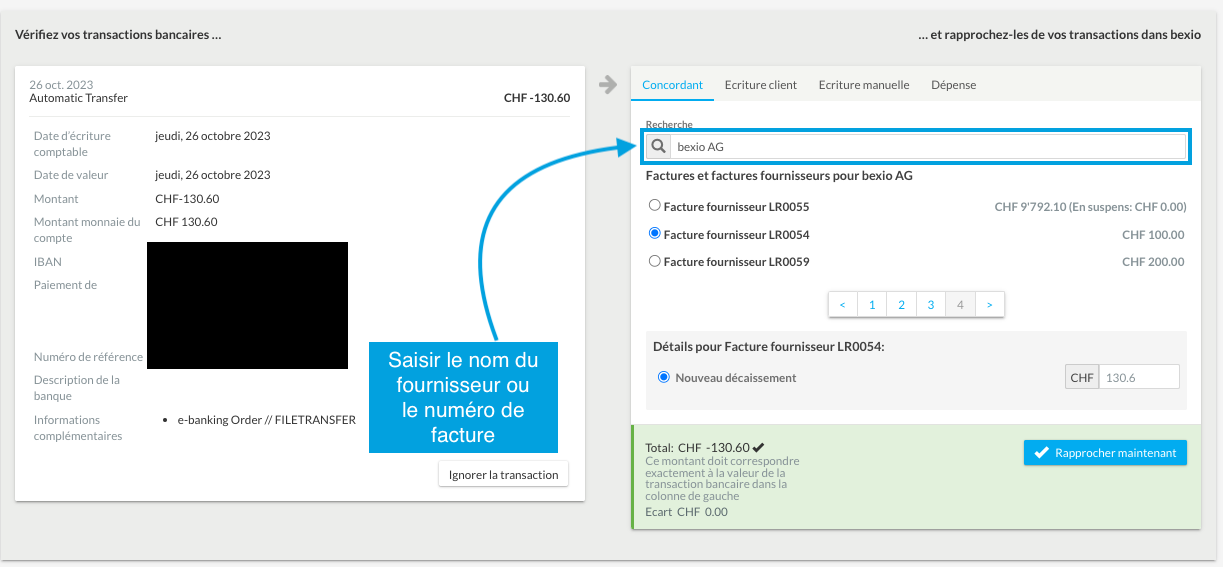Click the Ecart CHF 0.00 text

[x=687, y=511]
